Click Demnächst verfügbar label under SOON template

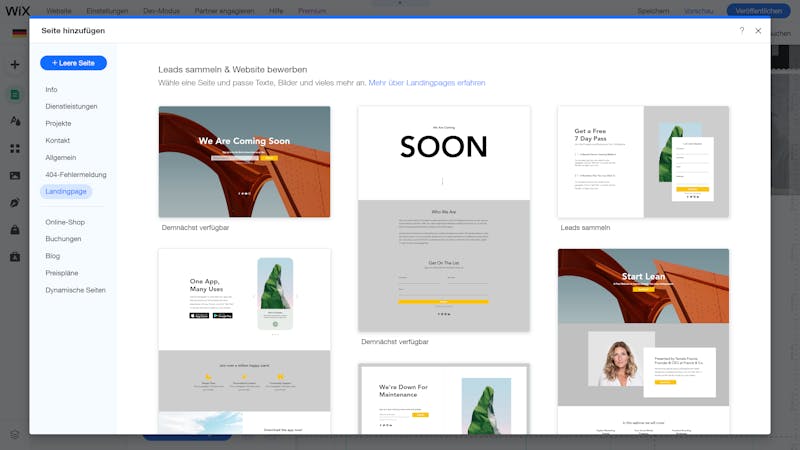point(395,342)
